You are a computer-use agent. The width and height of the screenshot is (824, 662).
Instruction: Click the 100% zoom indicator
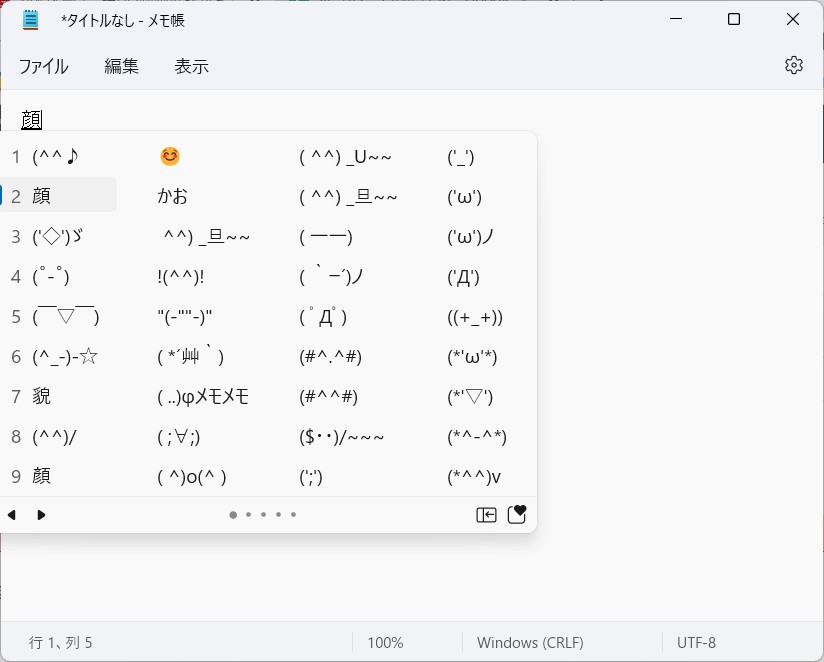click(384, 642)
